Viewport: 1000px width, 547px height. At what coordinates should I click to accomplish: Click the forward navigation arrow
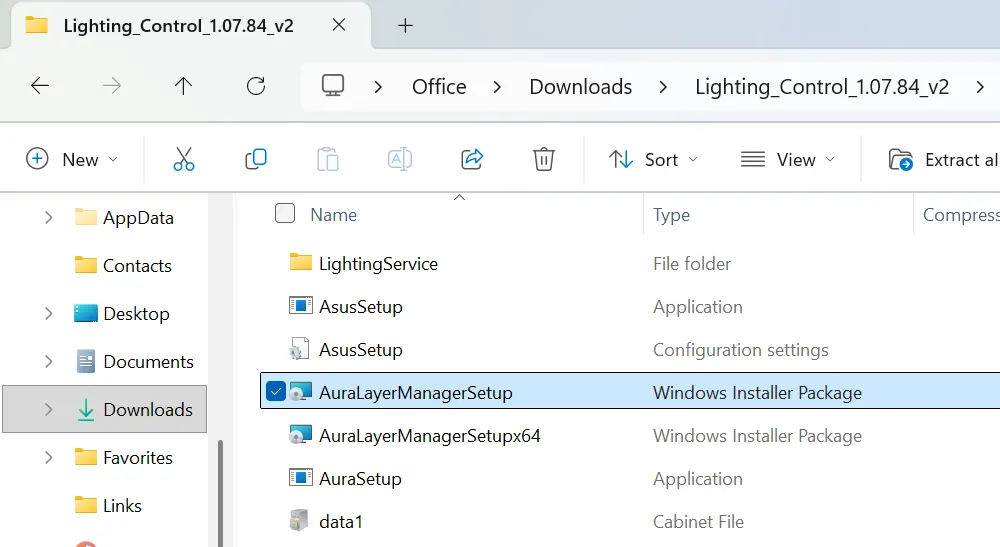click(x=112, y=86)
